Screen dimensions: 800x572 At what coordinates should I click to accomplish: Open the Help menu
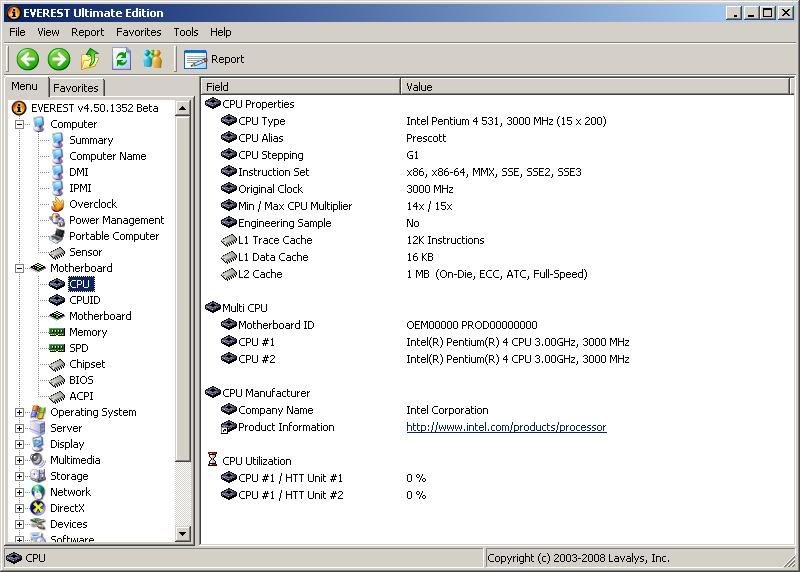(220, 32)
